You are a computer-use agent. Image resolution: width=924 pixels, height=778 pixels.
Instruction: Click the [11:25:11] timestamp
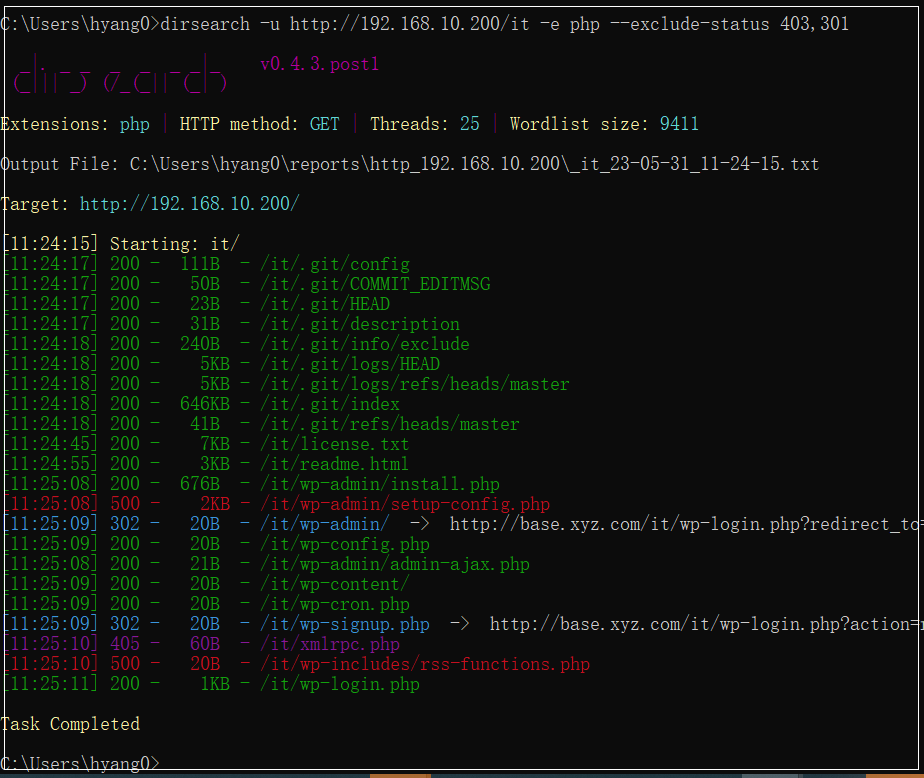tap(50, 684)
